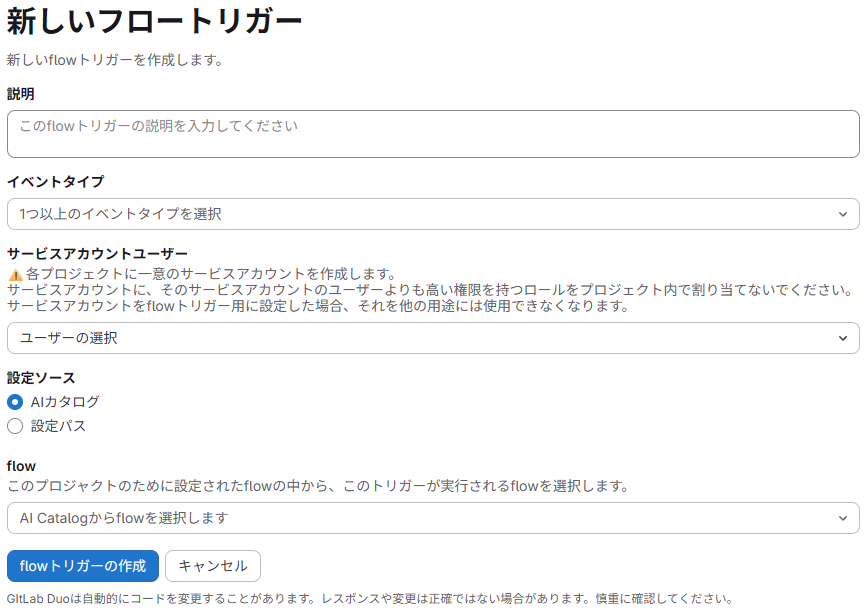867x614 pixels.
Task: Click the キャンセル button
Action: (212, 566)
